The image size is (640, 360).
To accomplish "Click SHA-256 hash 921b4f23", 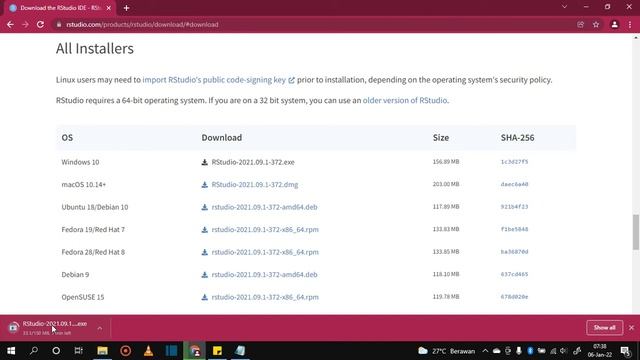I will [514, 207].
